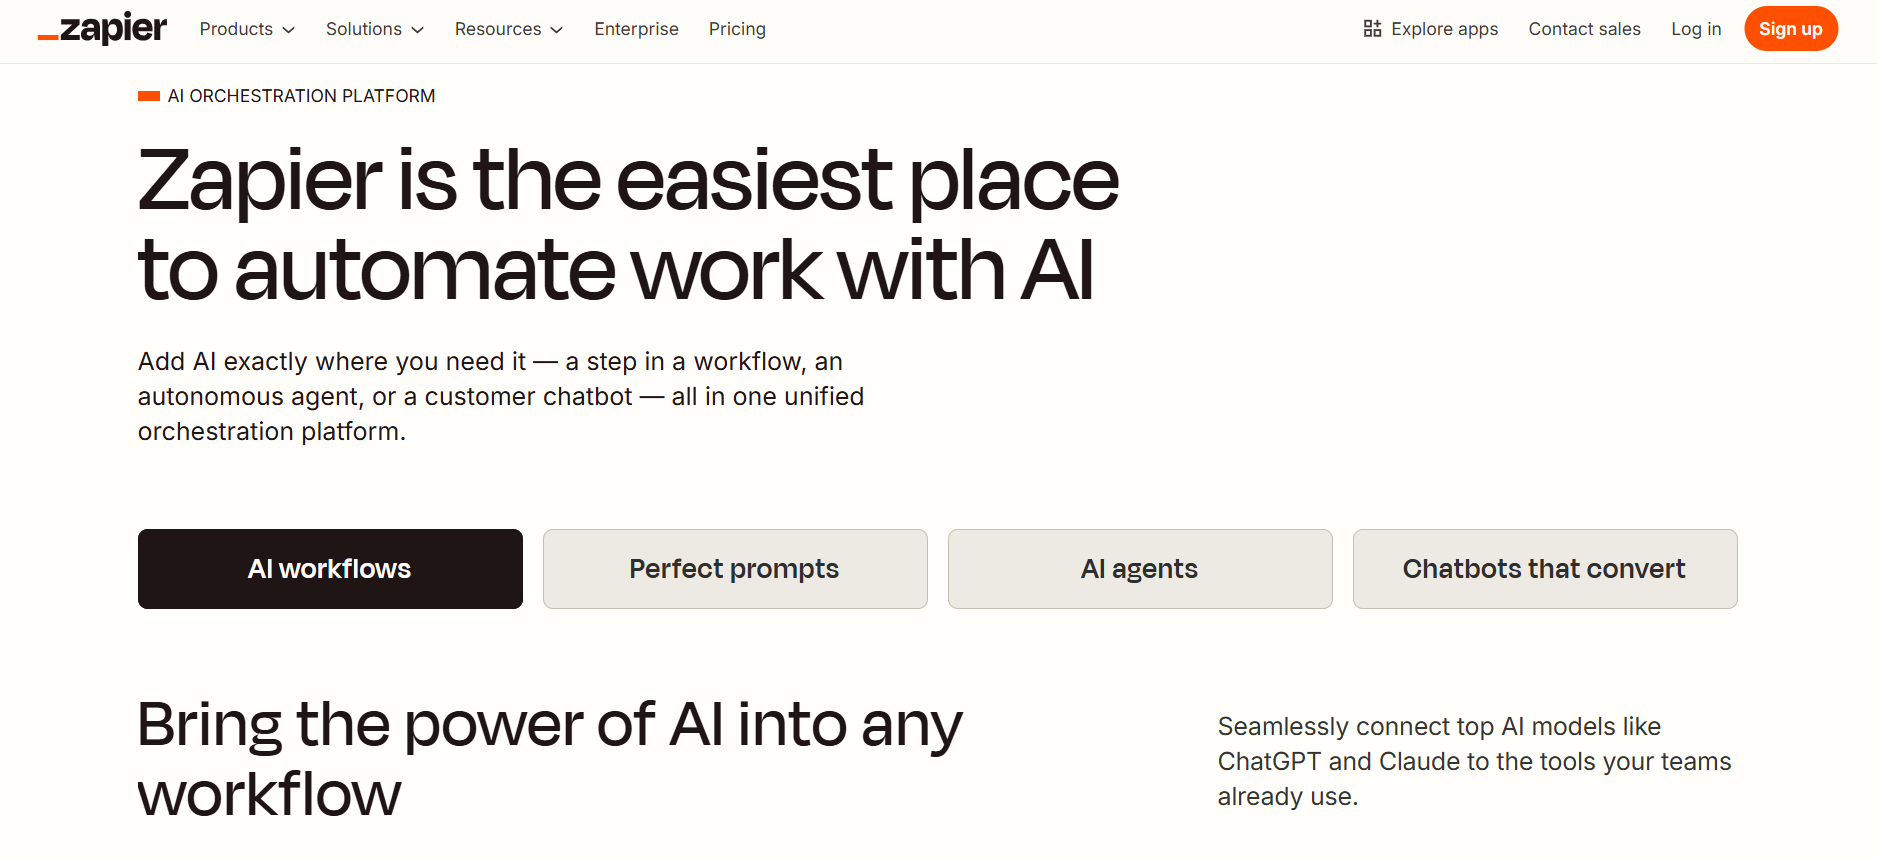Click the orange AI Orchestration Platform marker
1877x860 pixels.
click(149, 96)
